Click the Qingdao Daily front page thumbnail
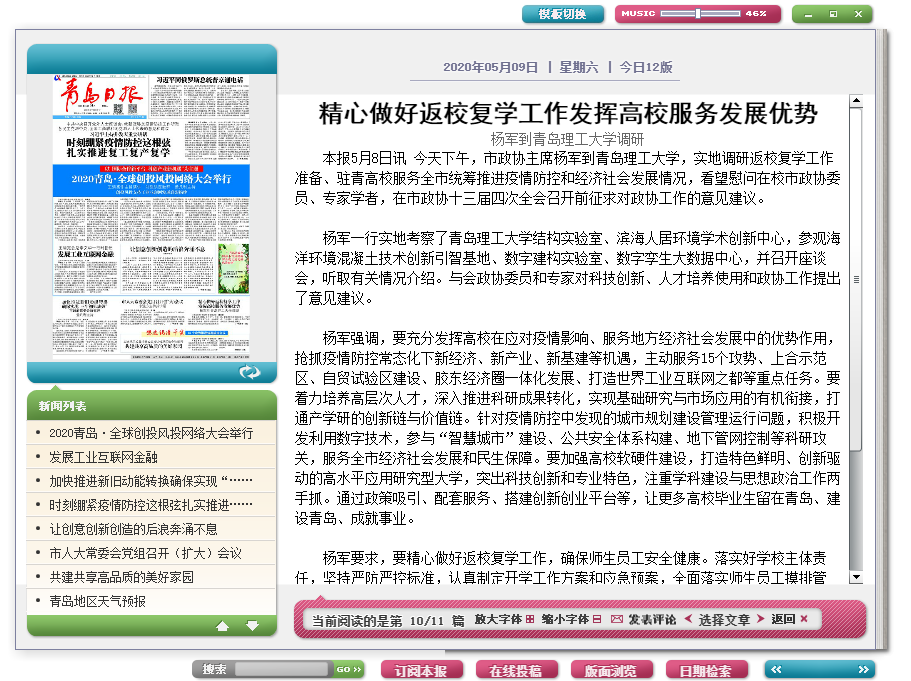This screenshot has height=681, width=911. pos(152,216)
